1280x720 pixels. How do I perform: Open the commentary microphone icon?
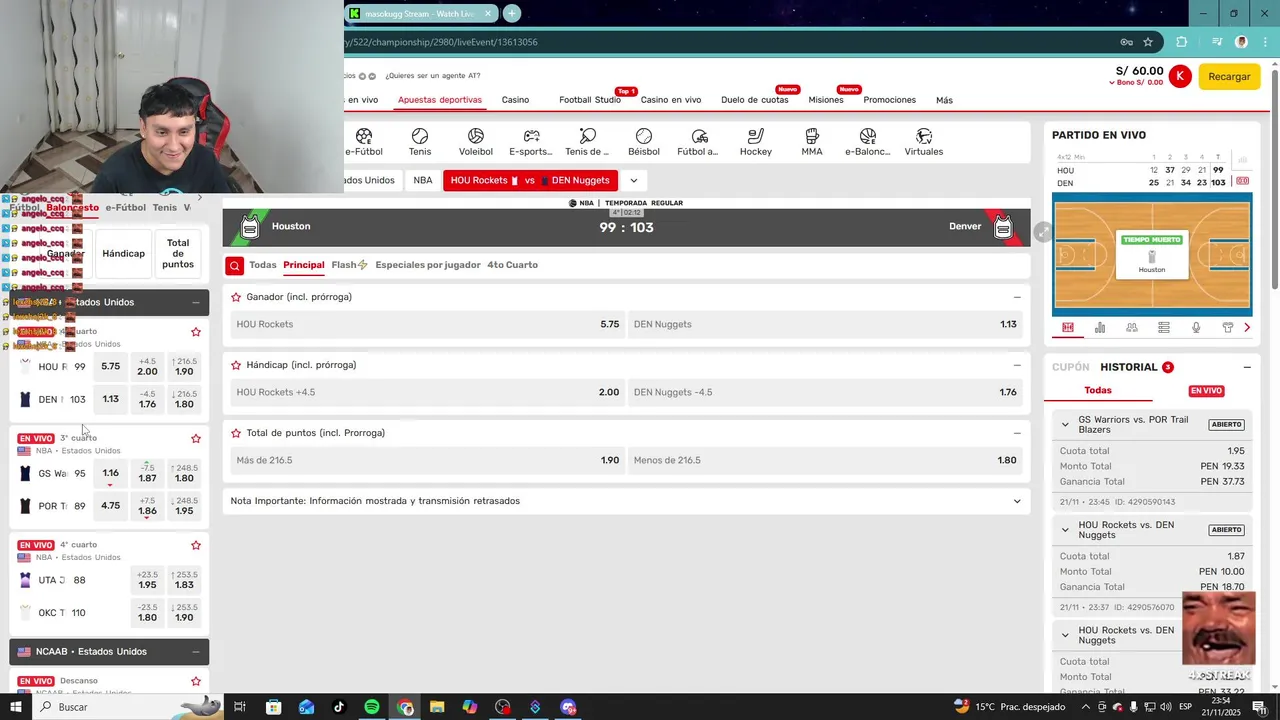click(1196, 327)
